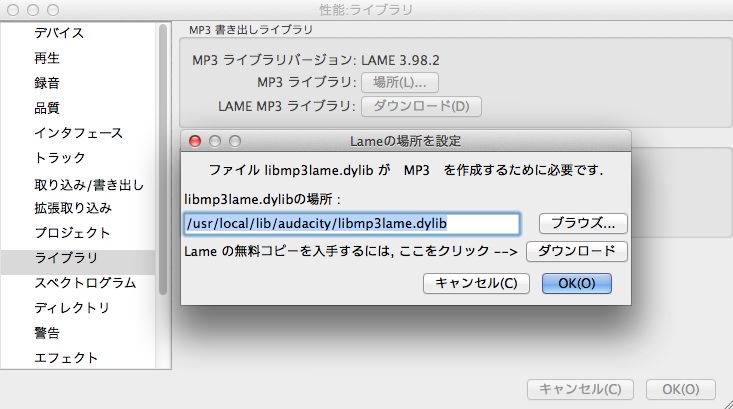Image resolution: width=733 pixels, height=409 pixels.
Task: Click the LAME MP3 ライブラリ: label
Action: coord(287,106)
